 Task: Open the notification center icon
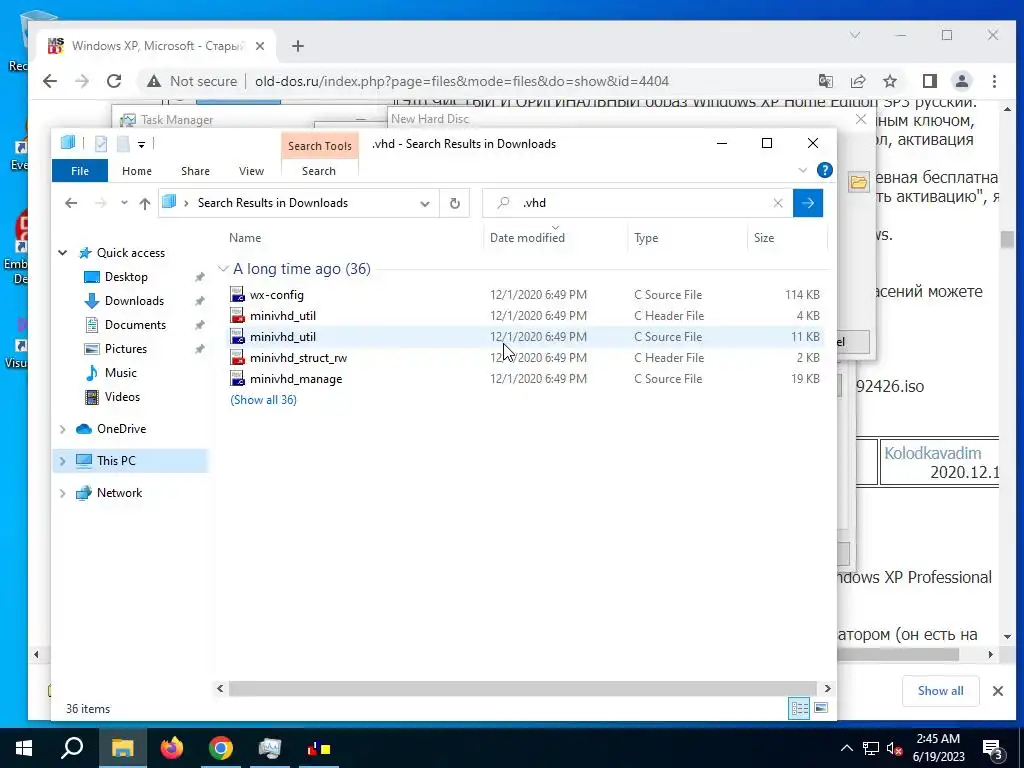[x=993, y=748]
